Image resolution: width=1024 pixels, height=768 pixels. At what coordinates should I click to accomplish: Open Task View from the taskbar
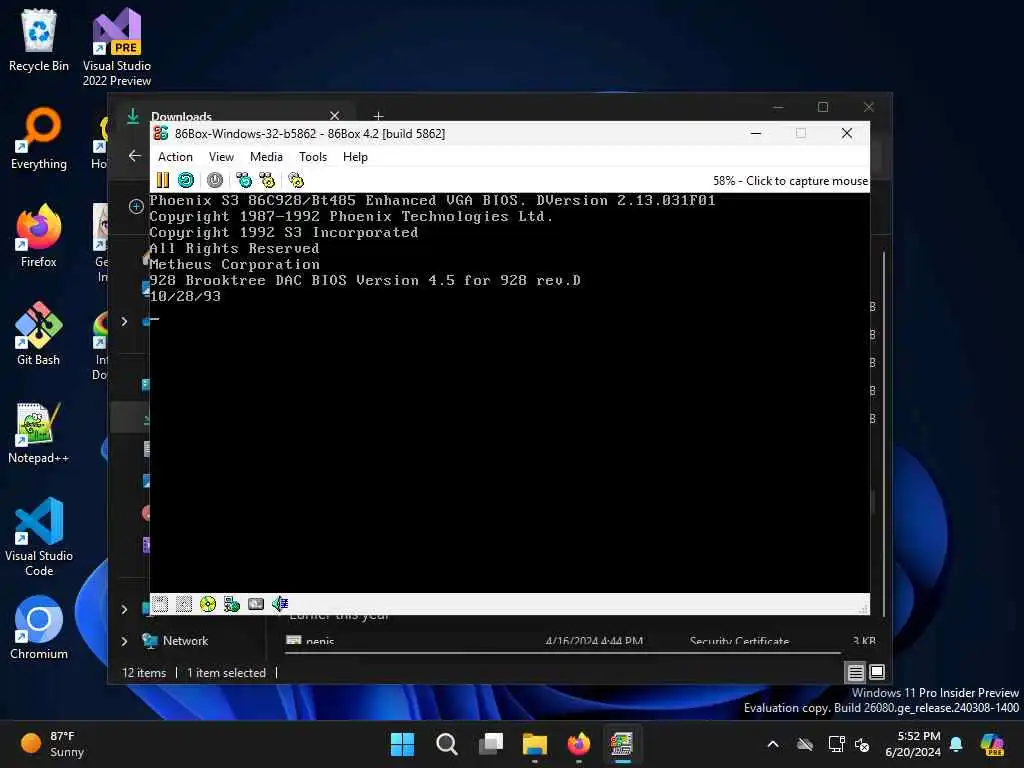(x=490, y=744)
